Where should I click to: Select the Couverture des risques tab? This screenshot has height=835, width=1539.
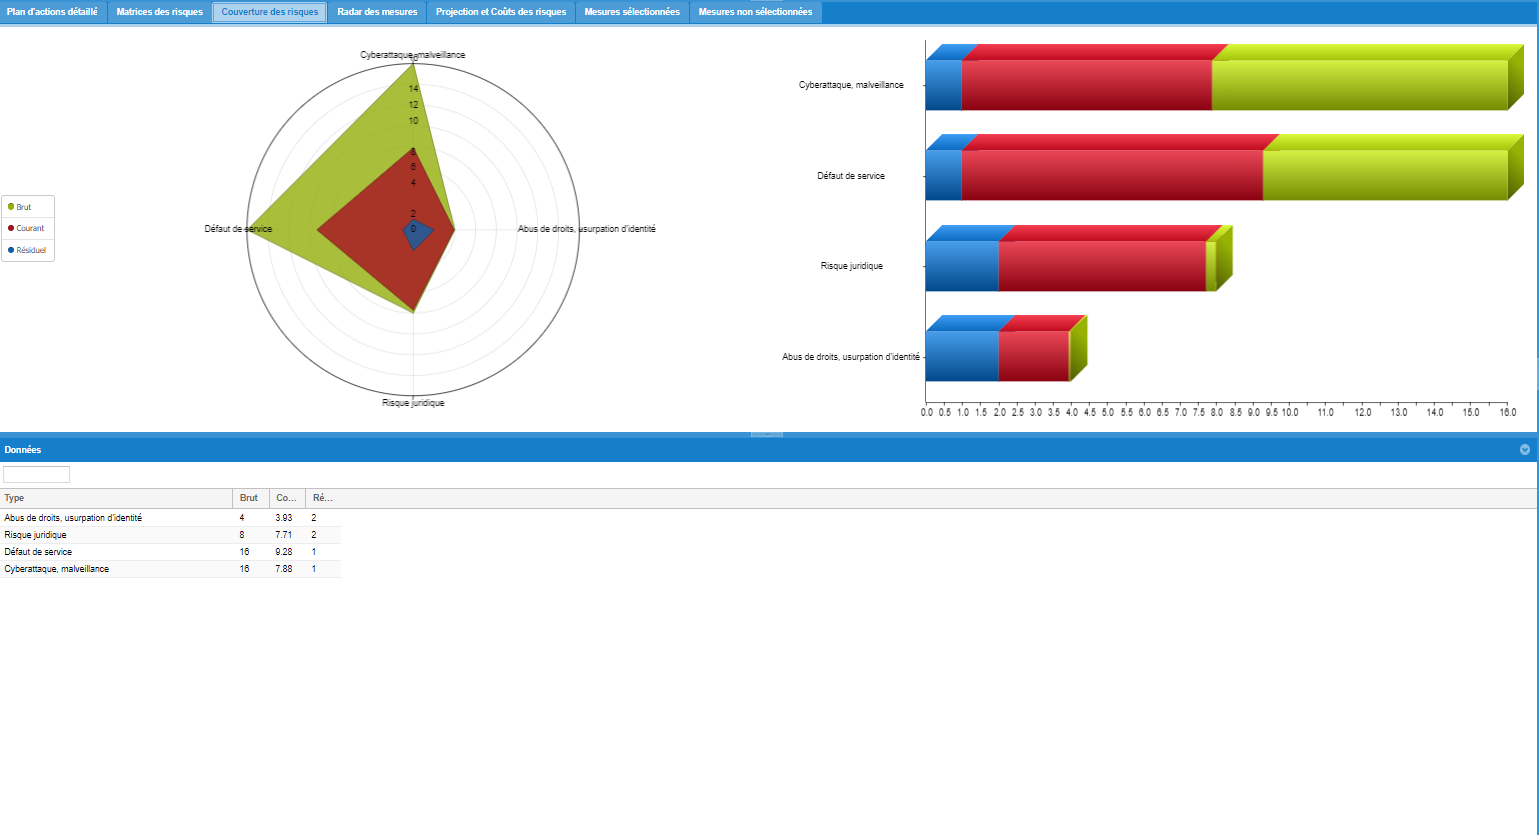[x=270, y=12]
